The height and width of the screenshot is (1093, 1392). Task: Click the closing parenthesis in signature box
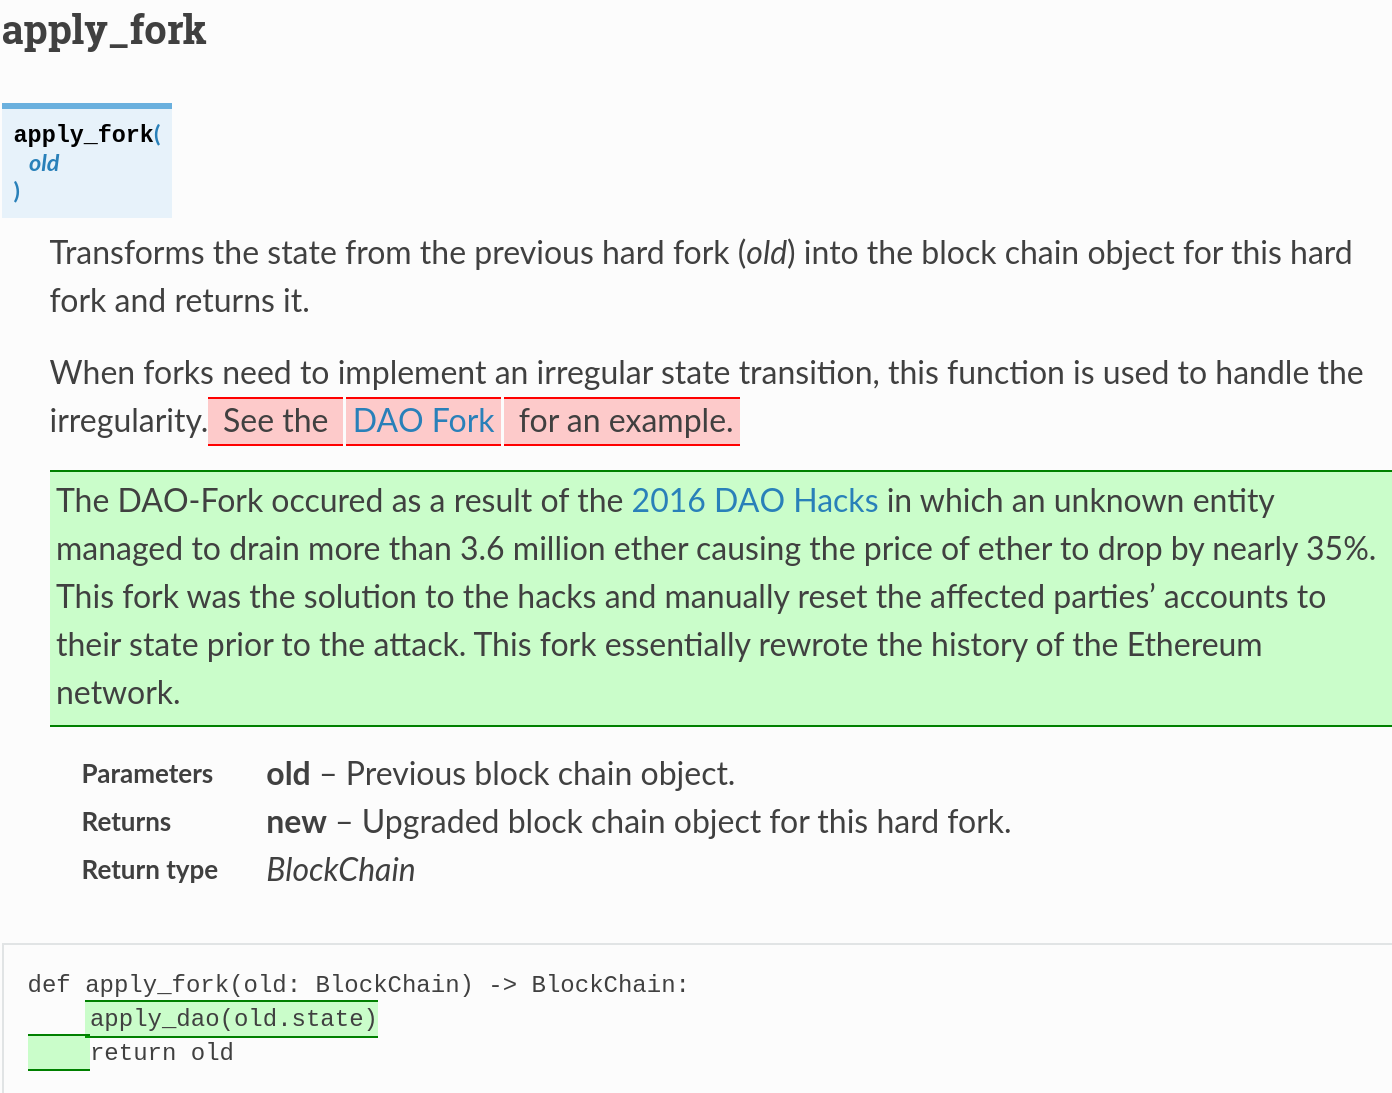pos(17,191)
